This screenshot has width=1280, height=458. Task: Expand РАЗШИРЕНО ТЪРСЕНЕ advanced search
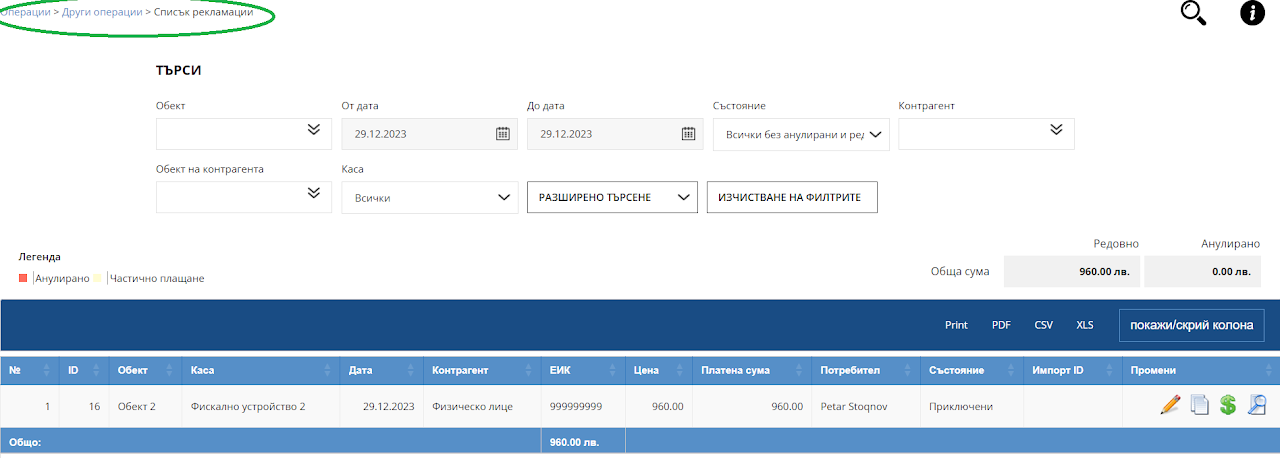[612, 197]
